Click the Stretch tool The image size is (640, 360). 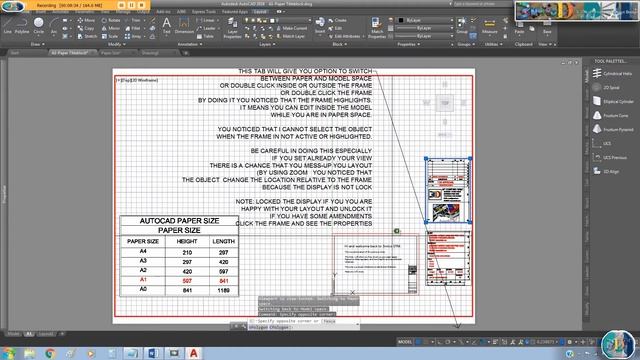(87, 36)
